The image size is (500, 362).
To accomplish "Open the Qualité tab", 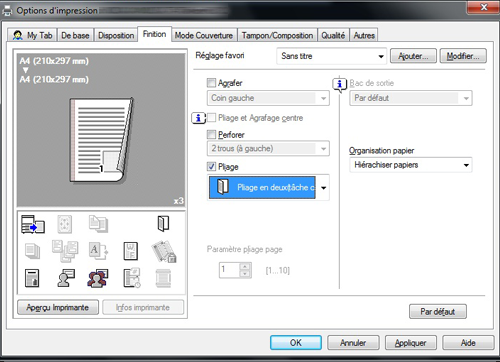I will [x=333, y=35].
